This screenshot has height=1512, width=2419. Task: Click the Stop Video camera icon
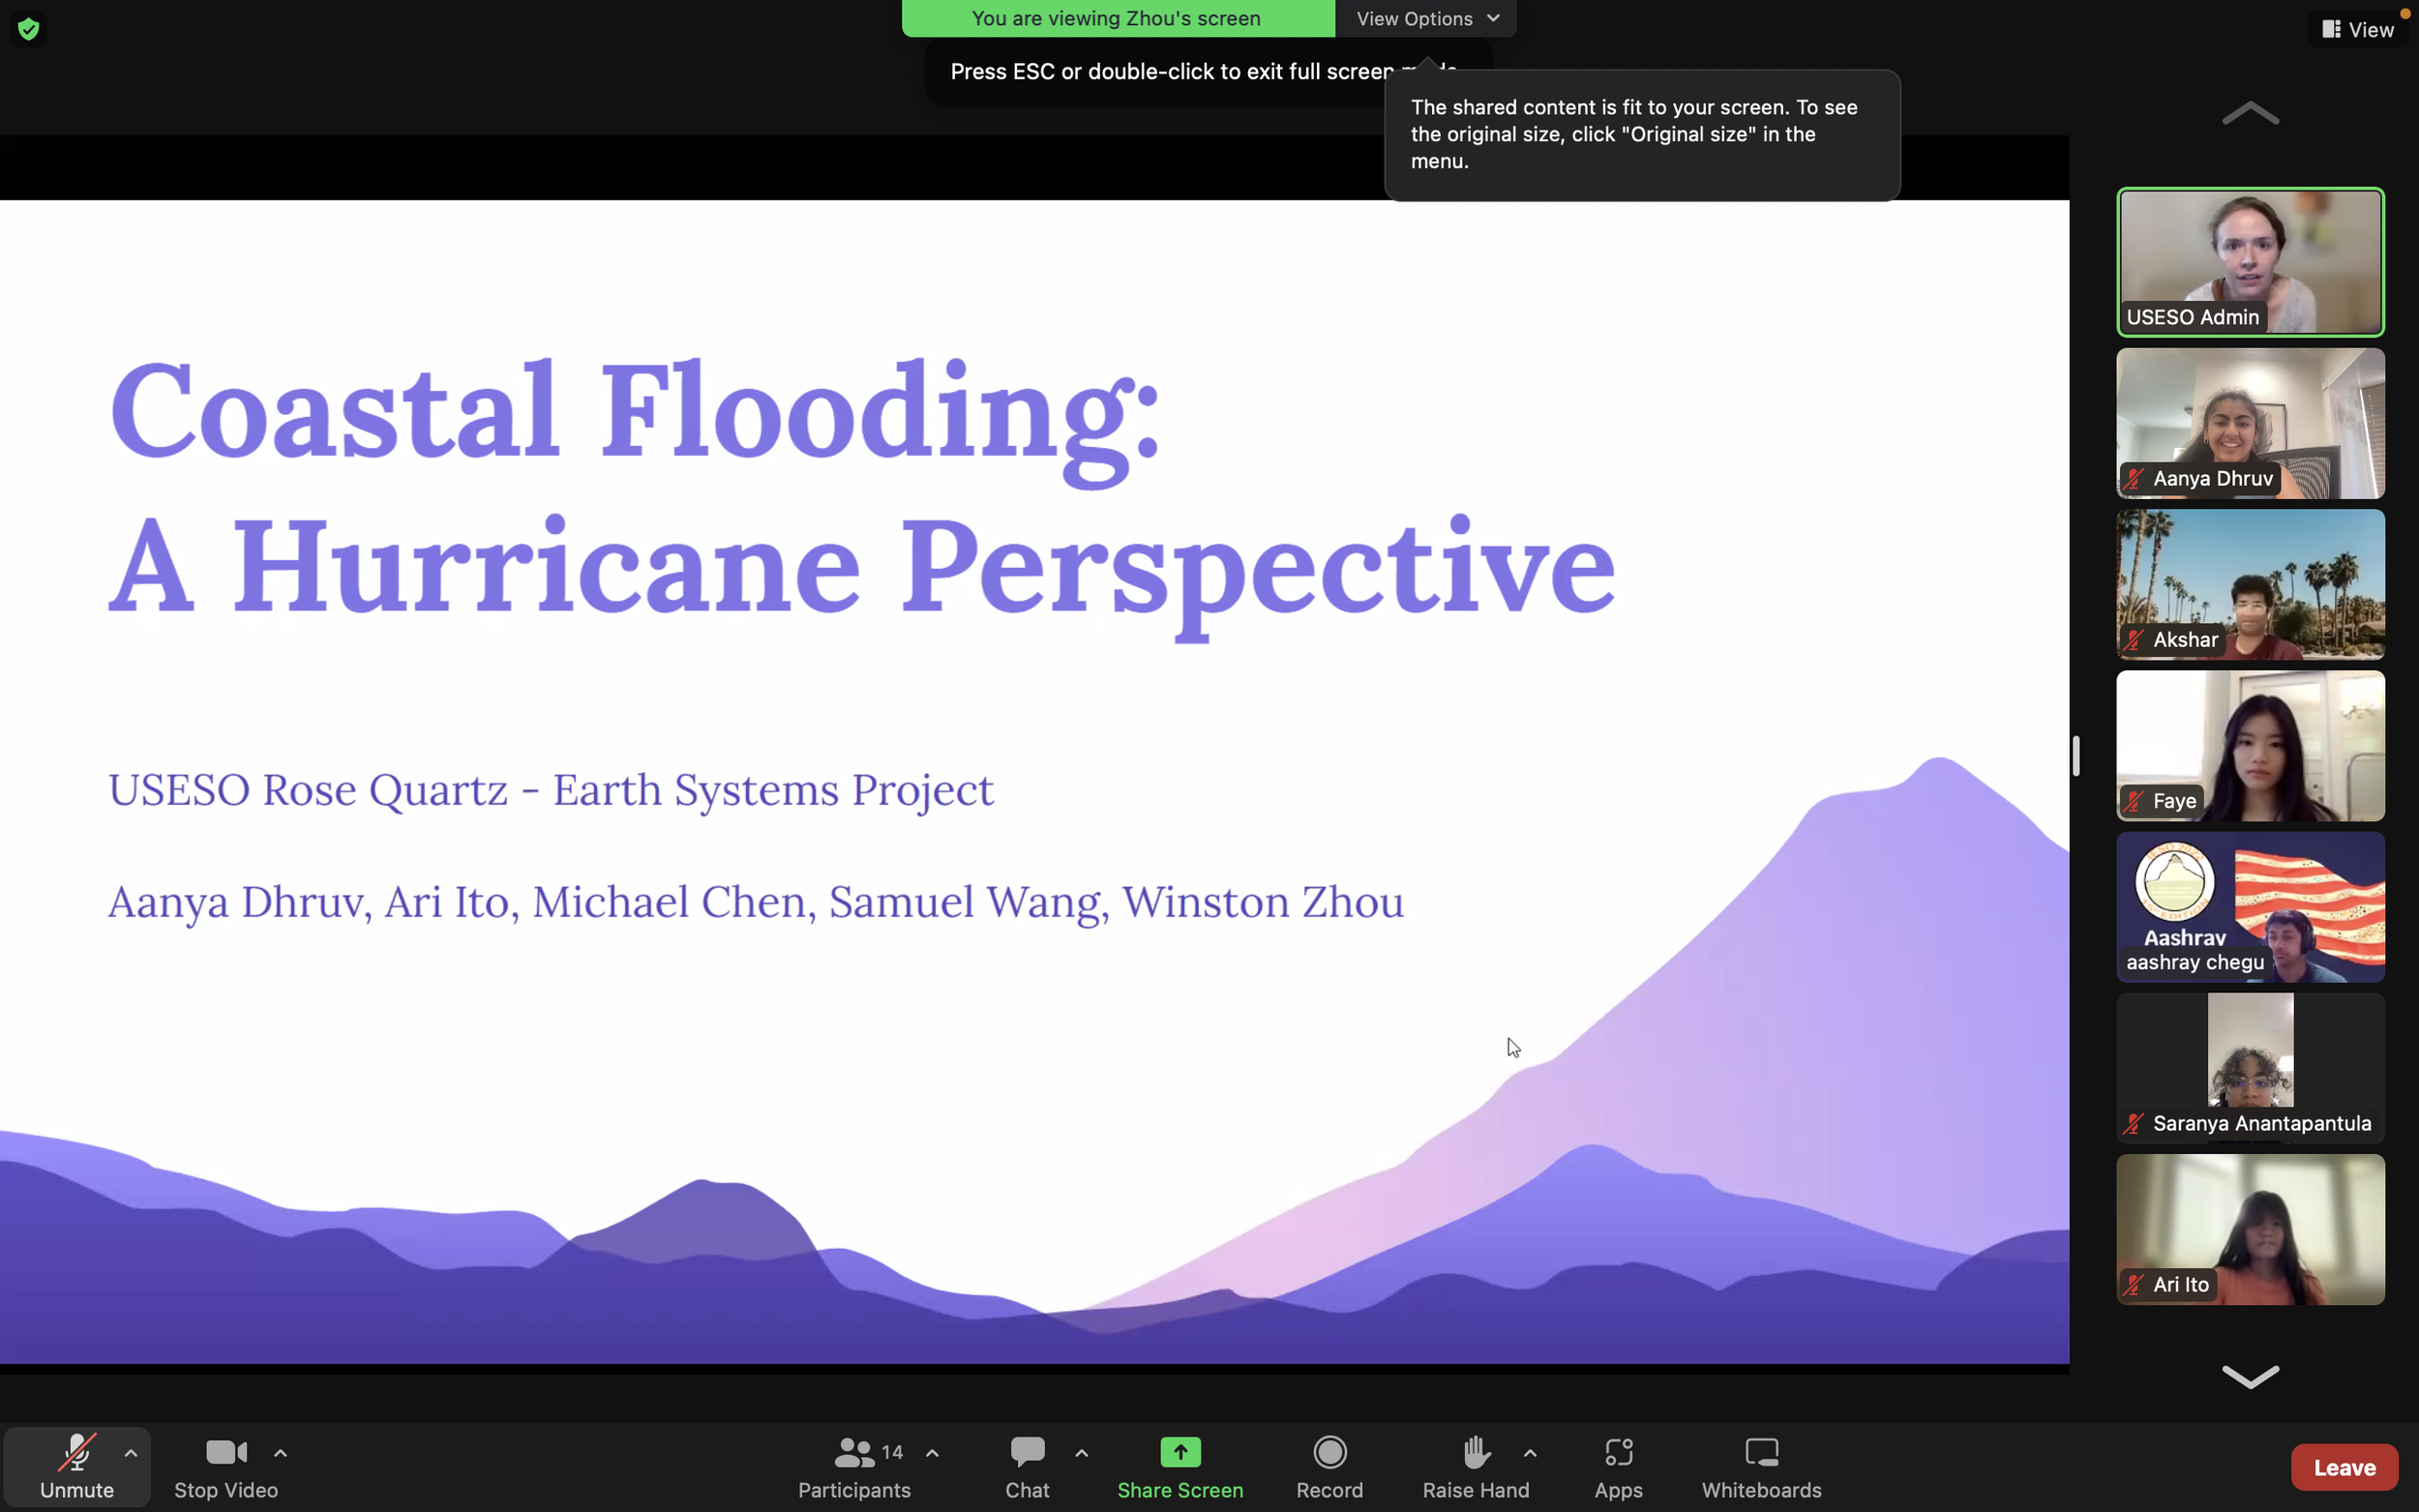(x=226, y=1453)
